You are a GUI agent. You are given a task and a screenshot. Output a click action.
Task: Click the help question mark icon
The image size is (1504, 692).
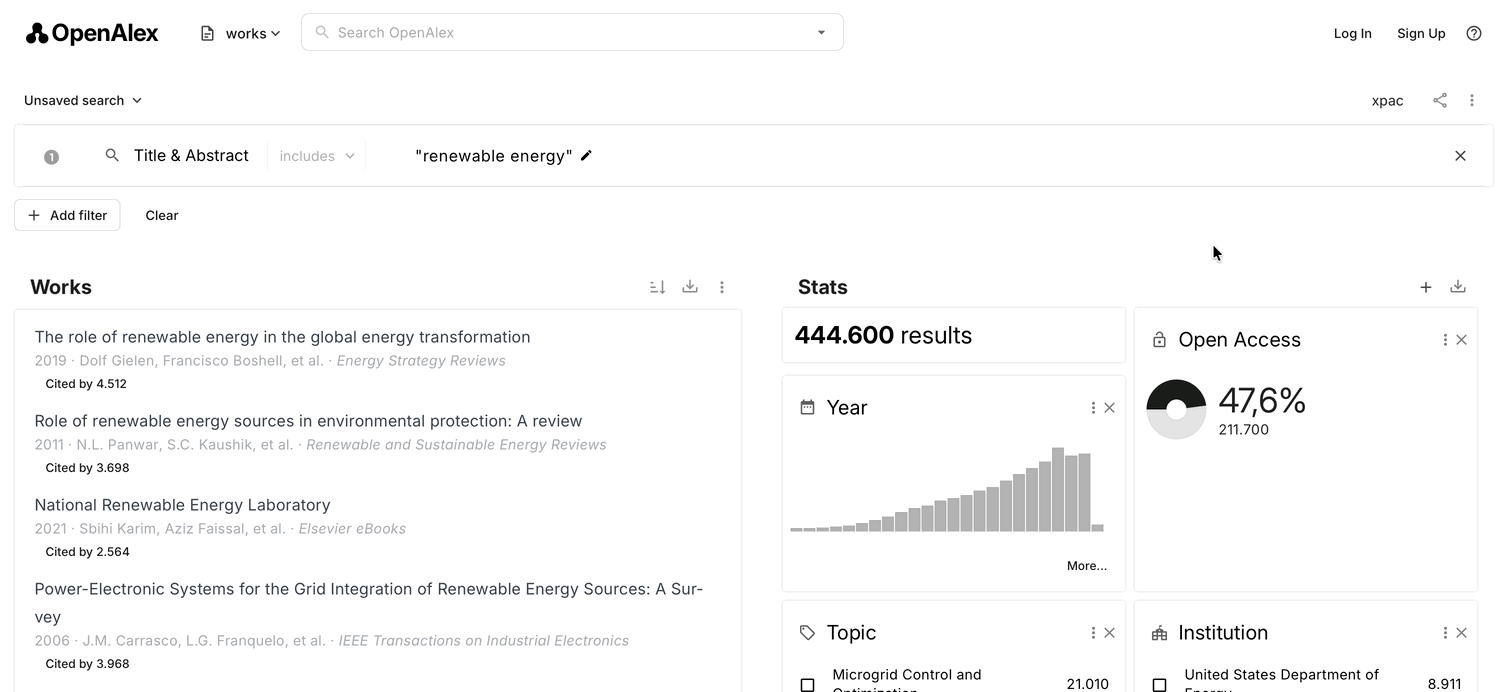[x=1473, y=33]
